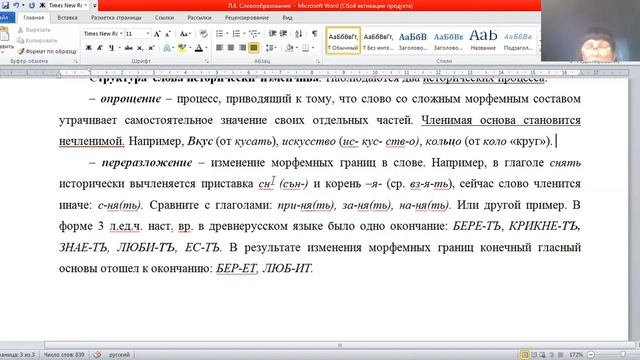Toggle italic К formatting
Image resolution: width=640 pixels, height=360 pixels.
coord(100,48)
